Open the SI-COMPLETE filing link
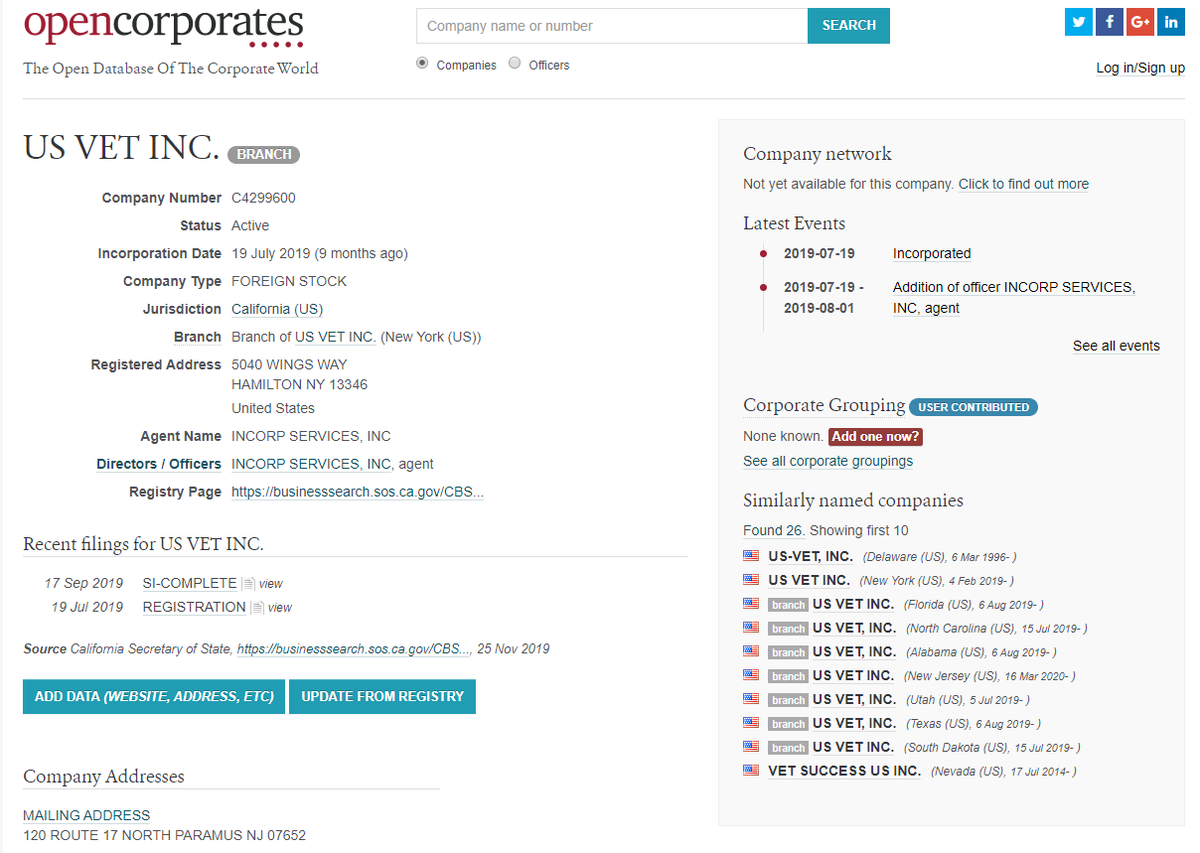 pyautogui.click(x=190, y=583)
